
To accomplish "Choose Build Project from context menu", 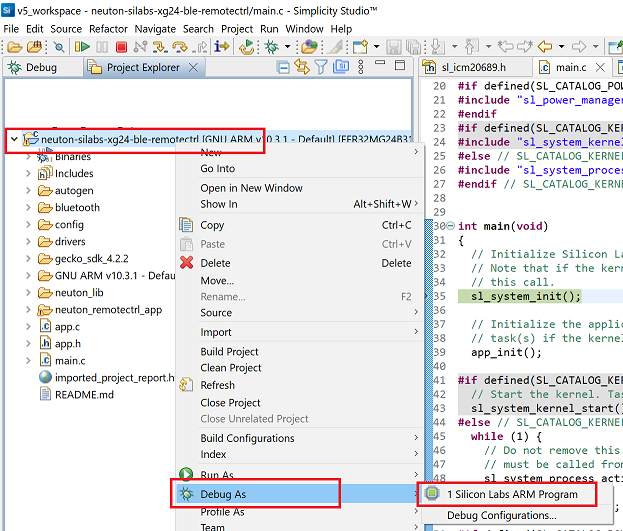I will (229, 351).
